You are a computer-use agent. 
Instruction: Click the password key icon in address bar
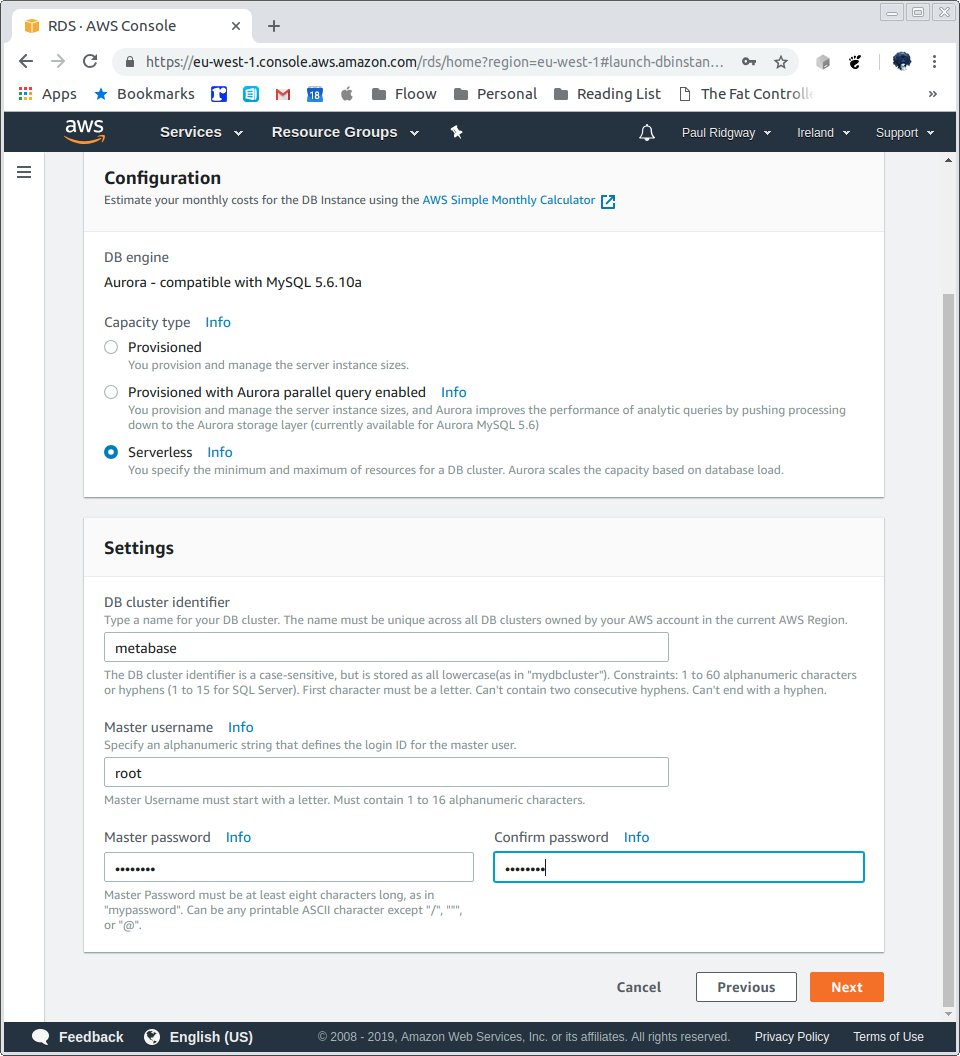pos(749,61)
